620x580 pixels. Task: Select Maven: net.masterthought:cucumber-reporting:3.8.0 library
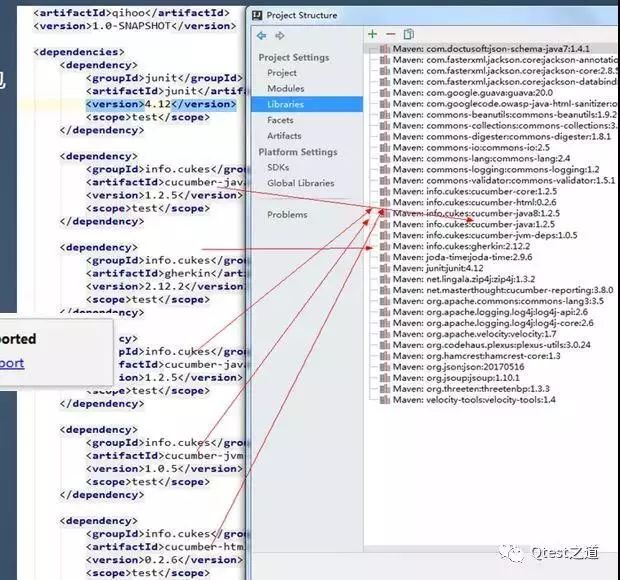pos(503,290)
